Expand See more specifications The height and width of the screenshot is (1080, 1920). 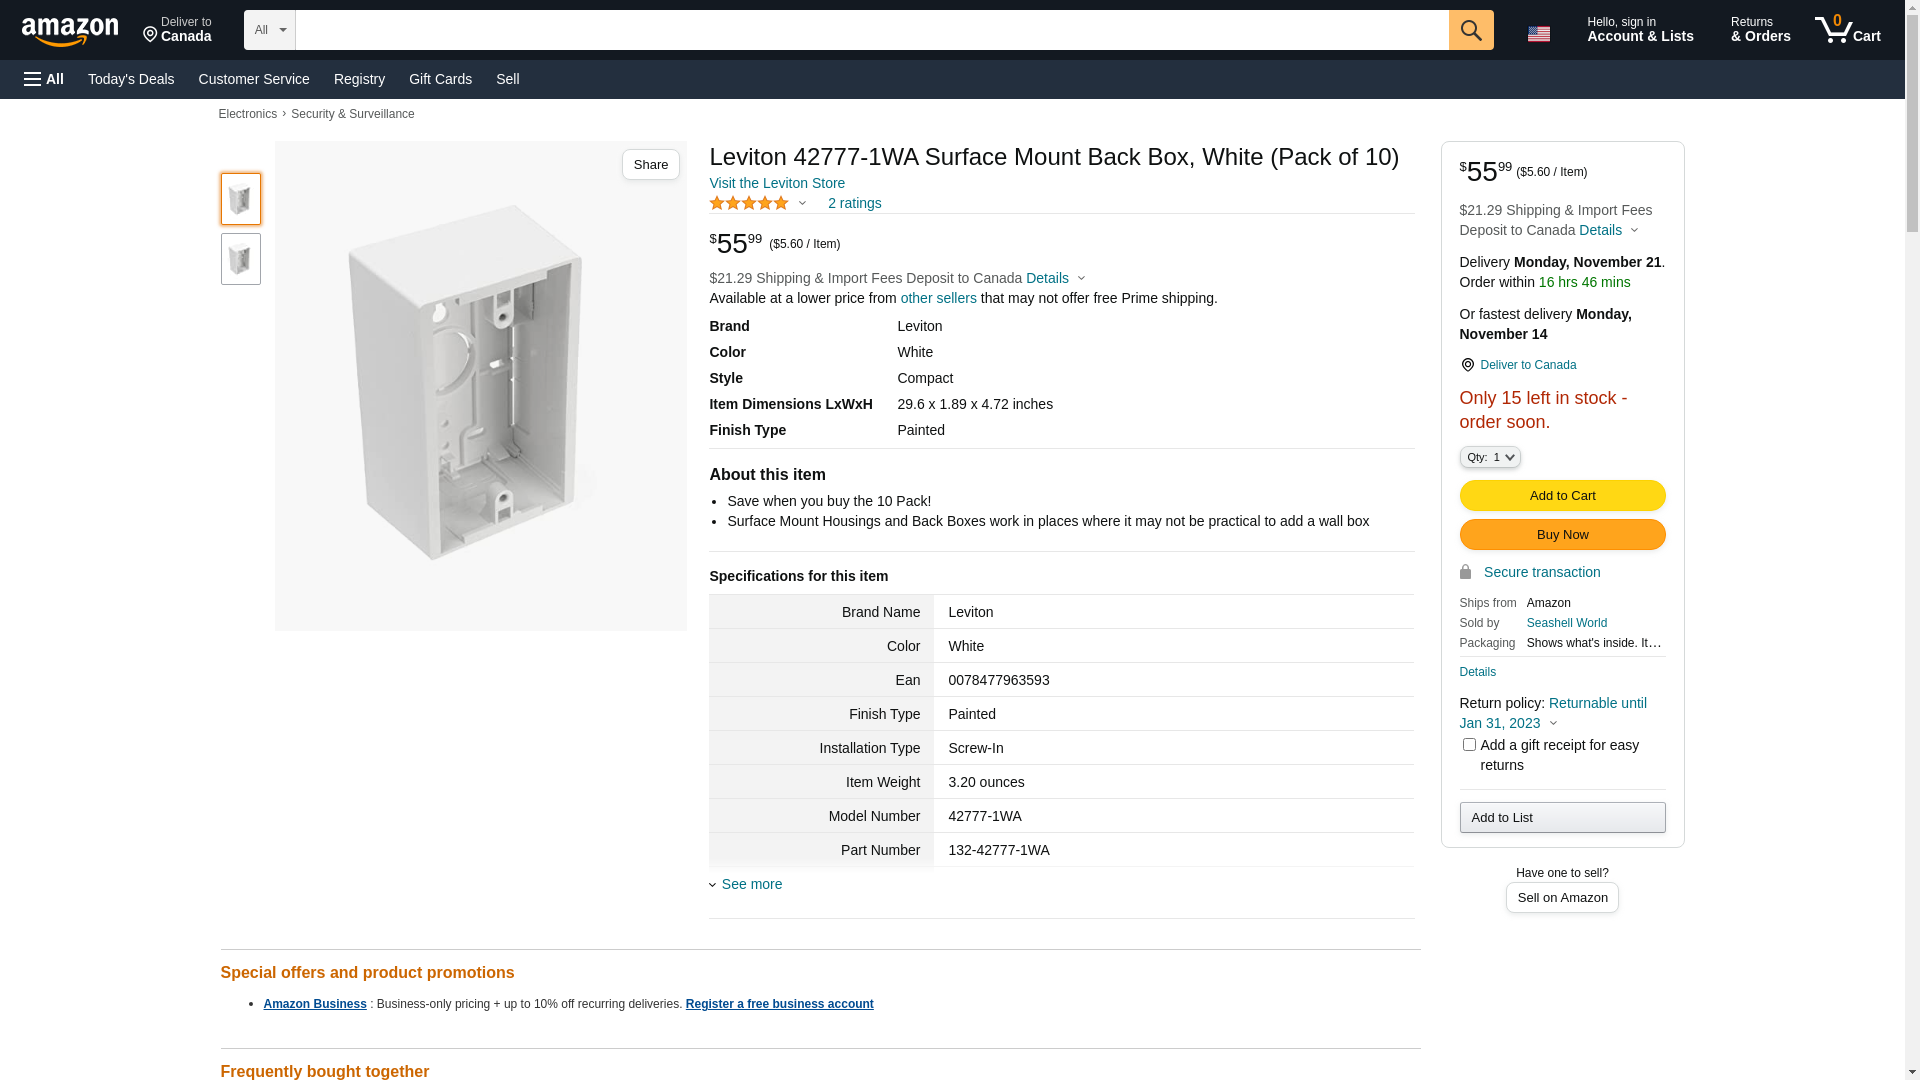pos(751,884)
